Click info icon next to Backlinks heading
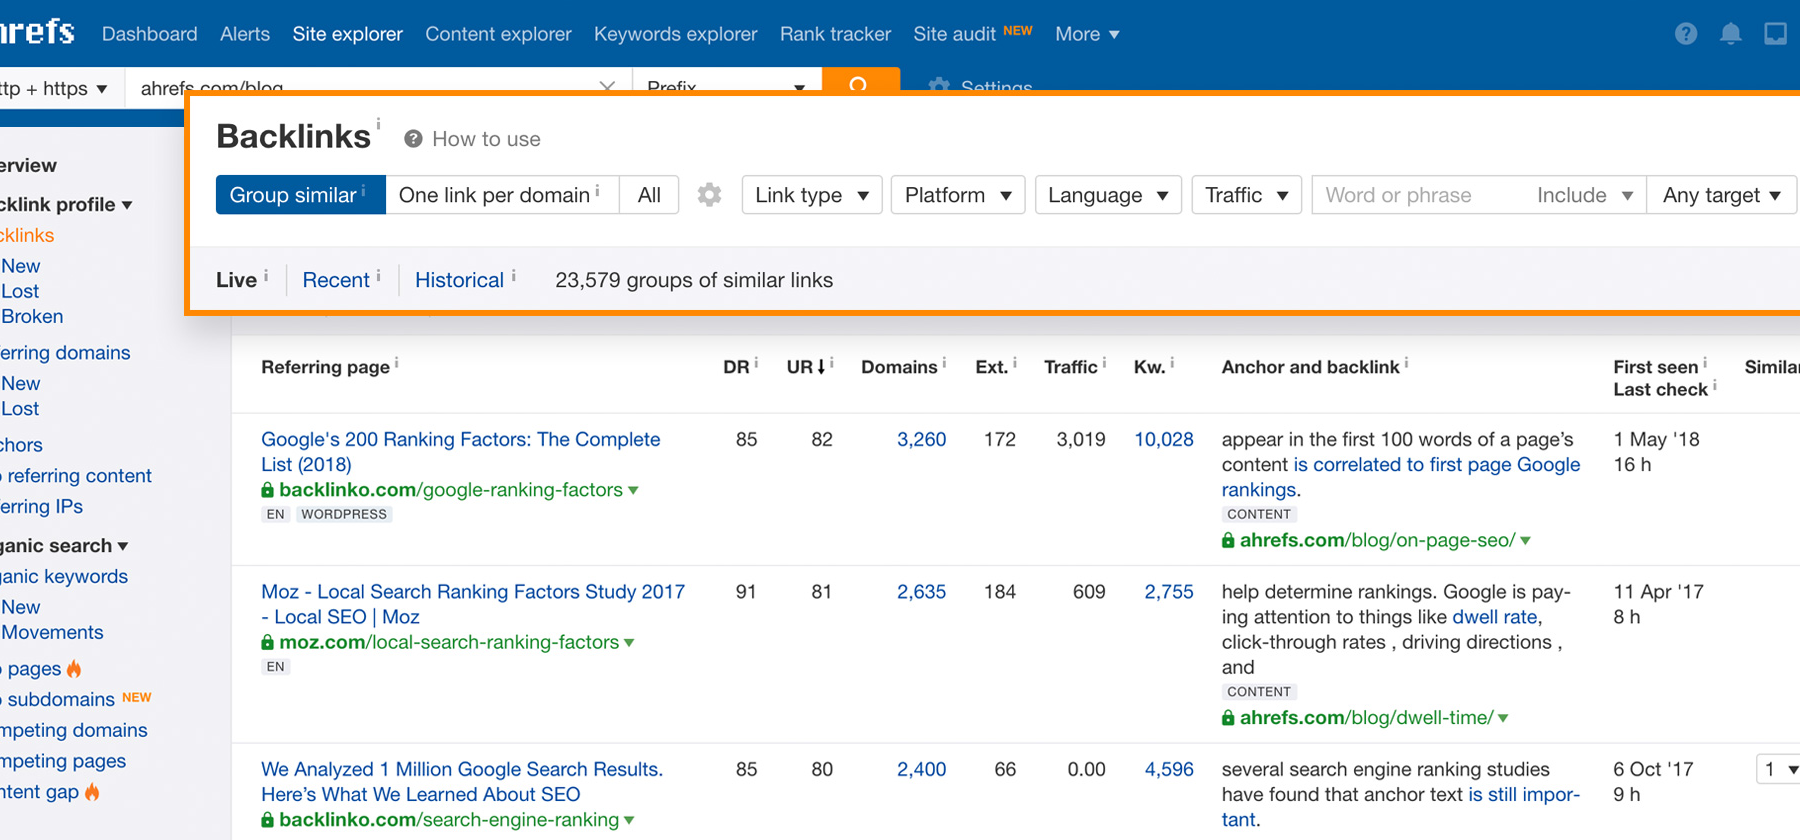The image size is (1800, 840). (x=378, y=124)
